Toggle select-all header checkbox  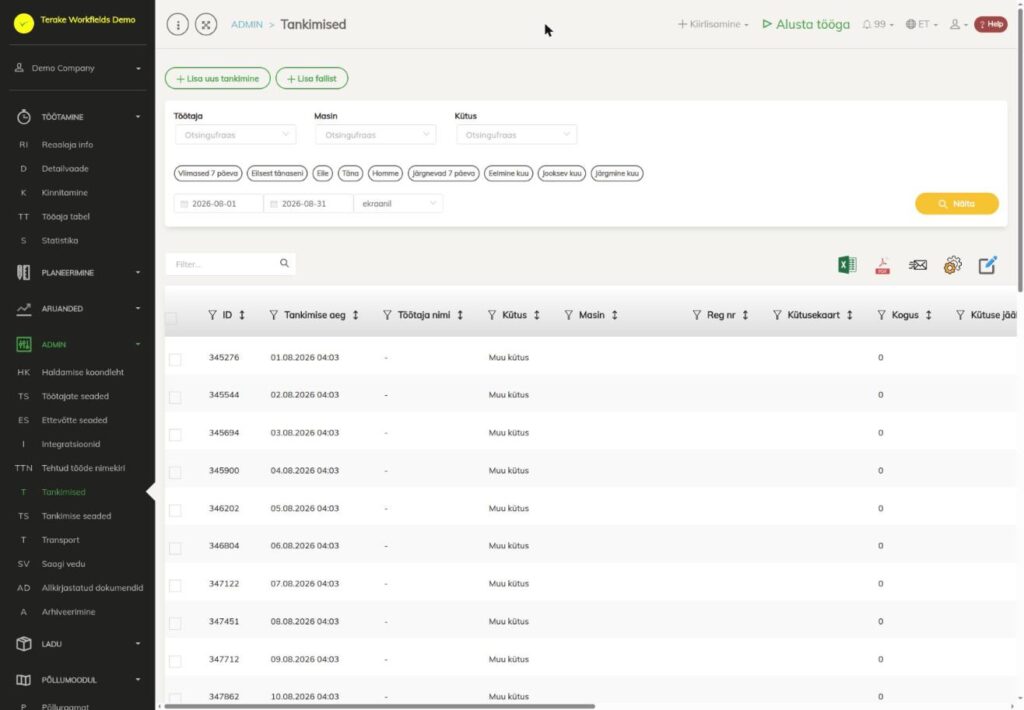[x=171, y=318]
